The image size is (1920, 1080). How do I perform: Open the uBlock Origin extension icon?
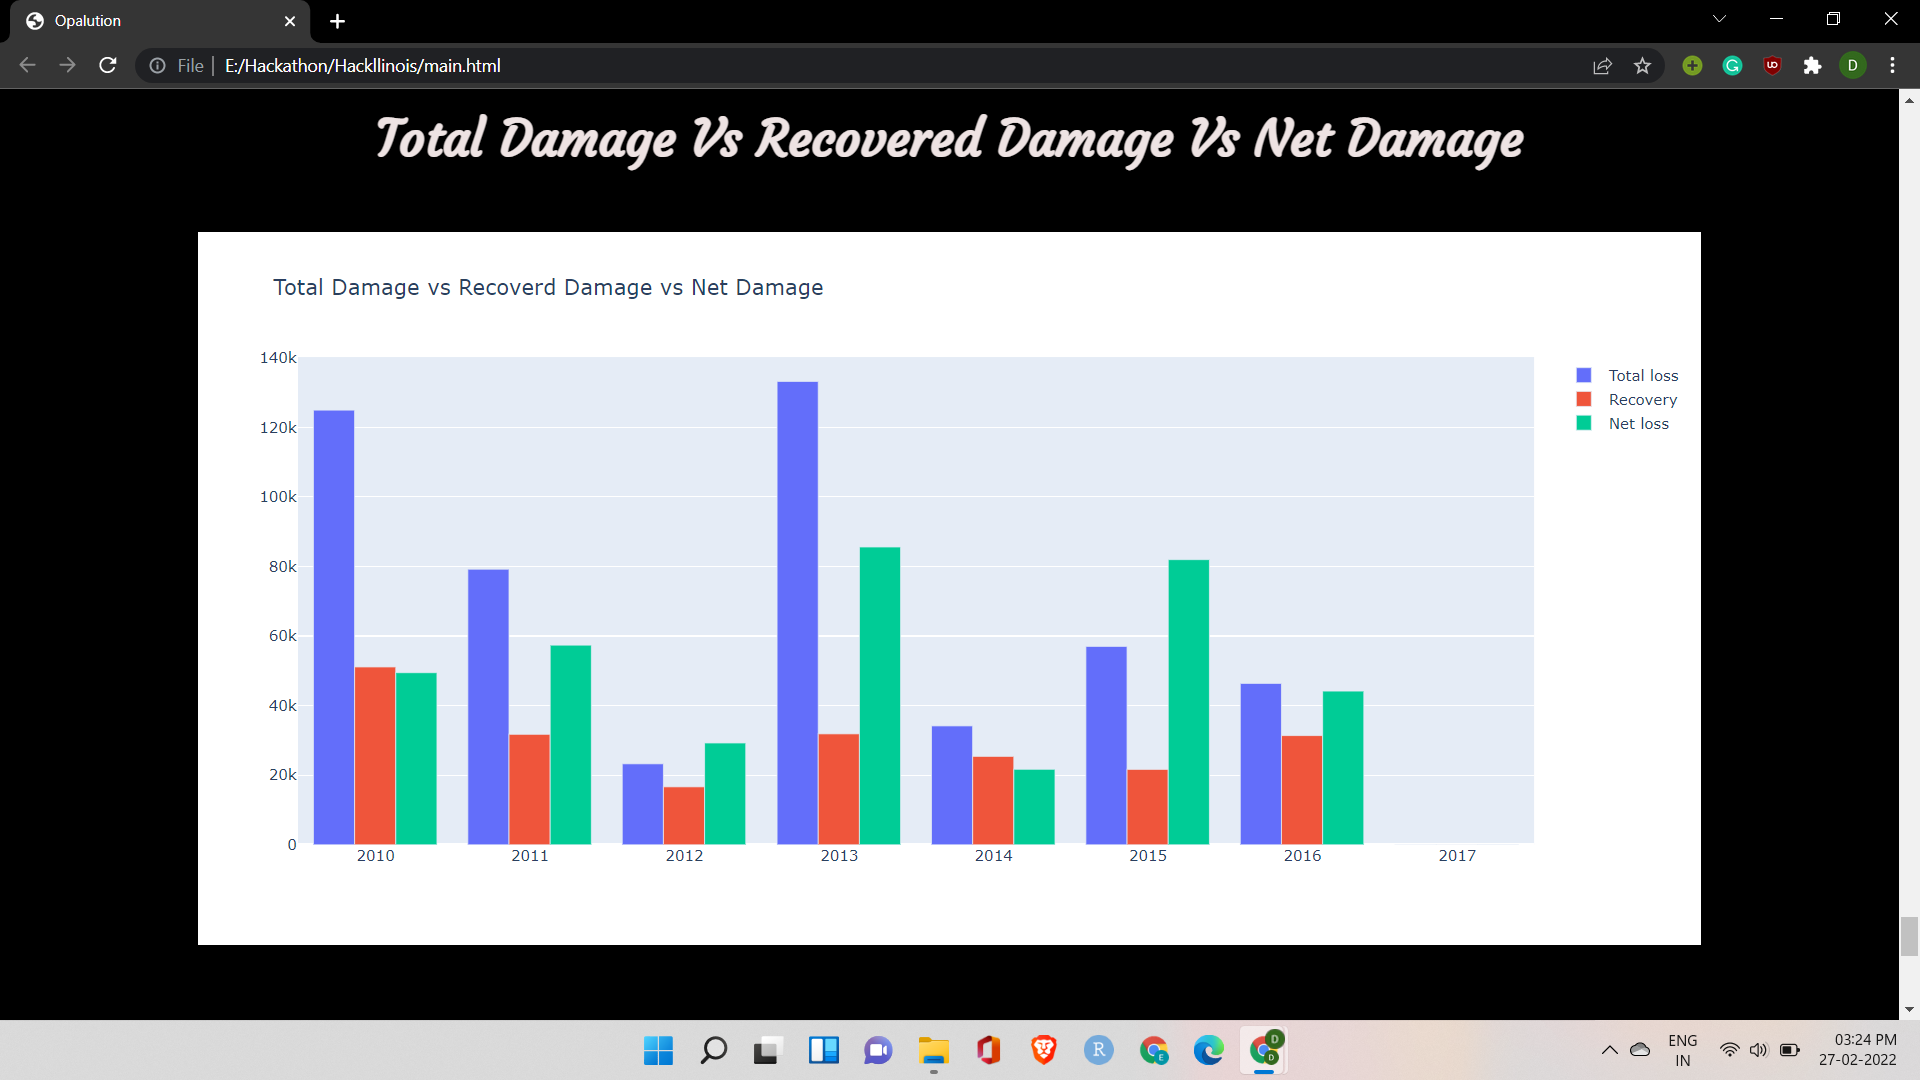pos(1772,66)
